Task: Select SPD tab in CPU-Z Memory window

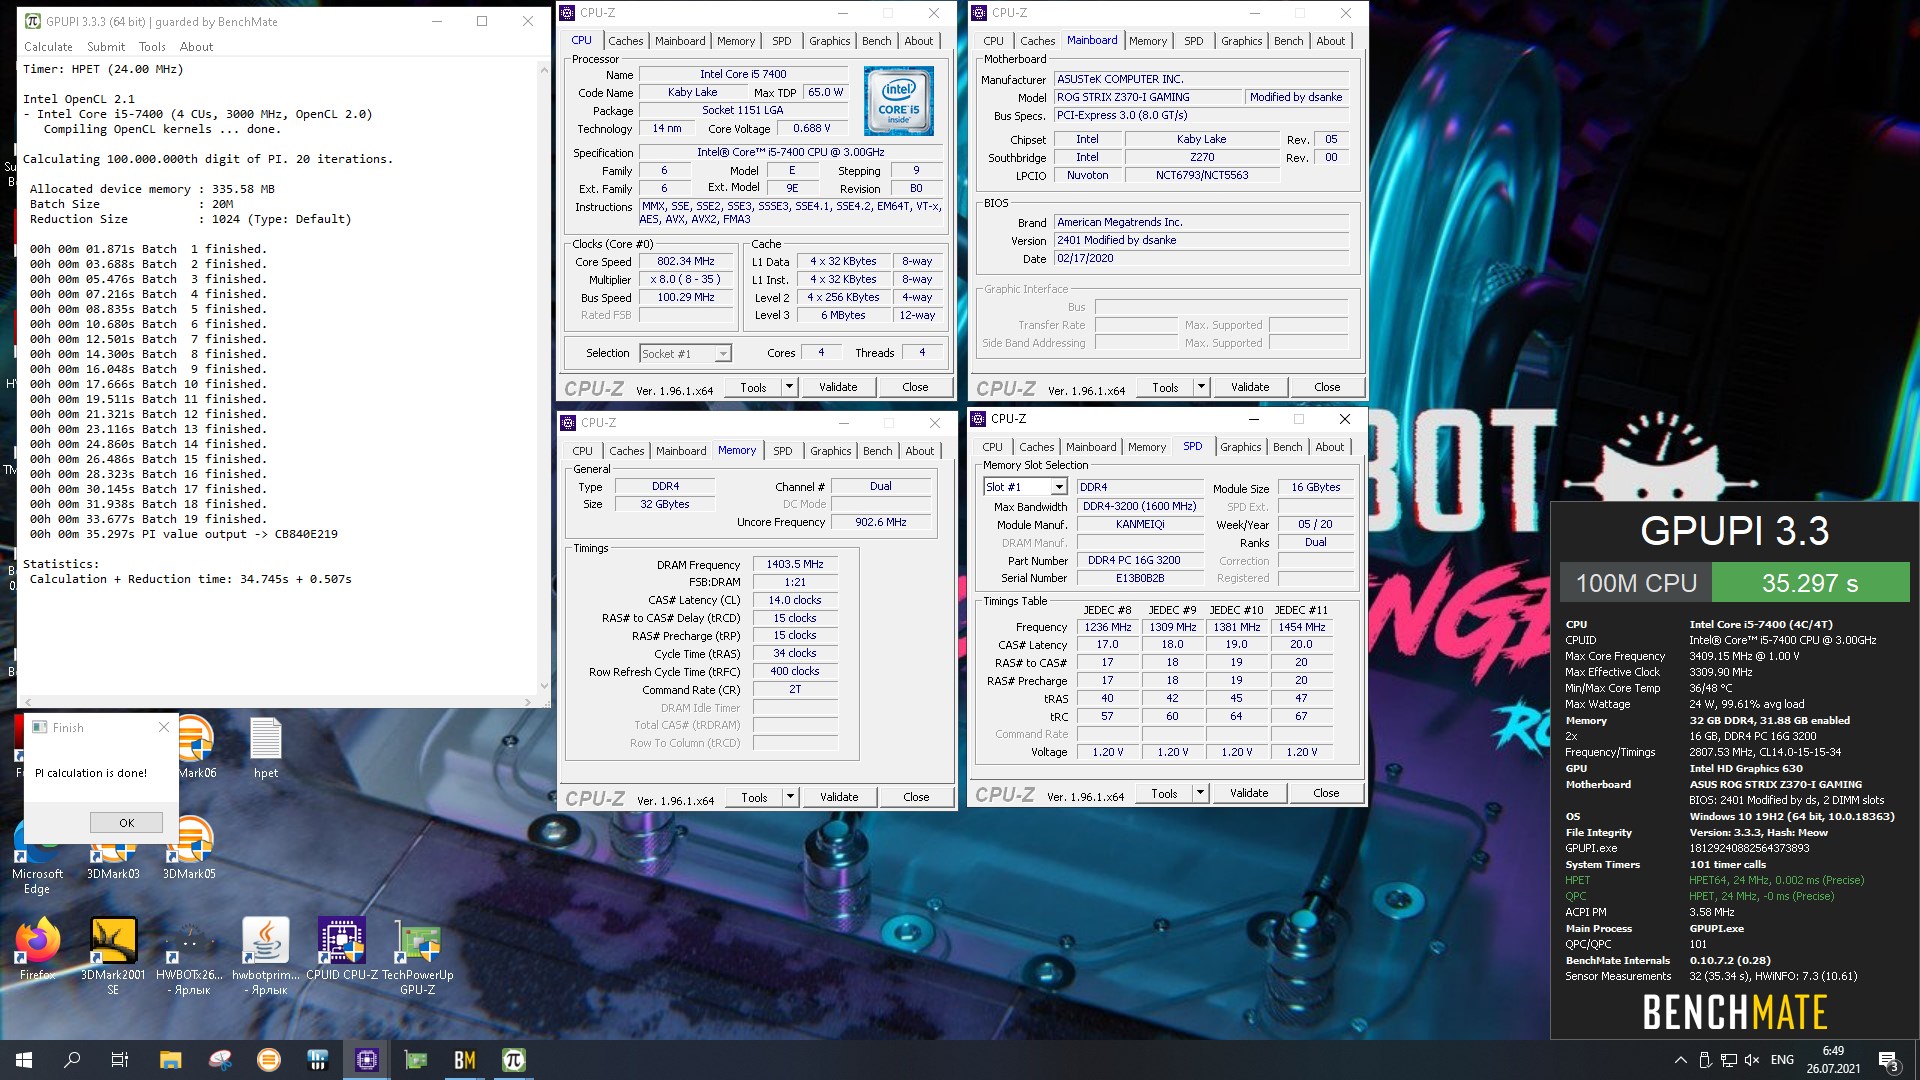Action: 782,451
